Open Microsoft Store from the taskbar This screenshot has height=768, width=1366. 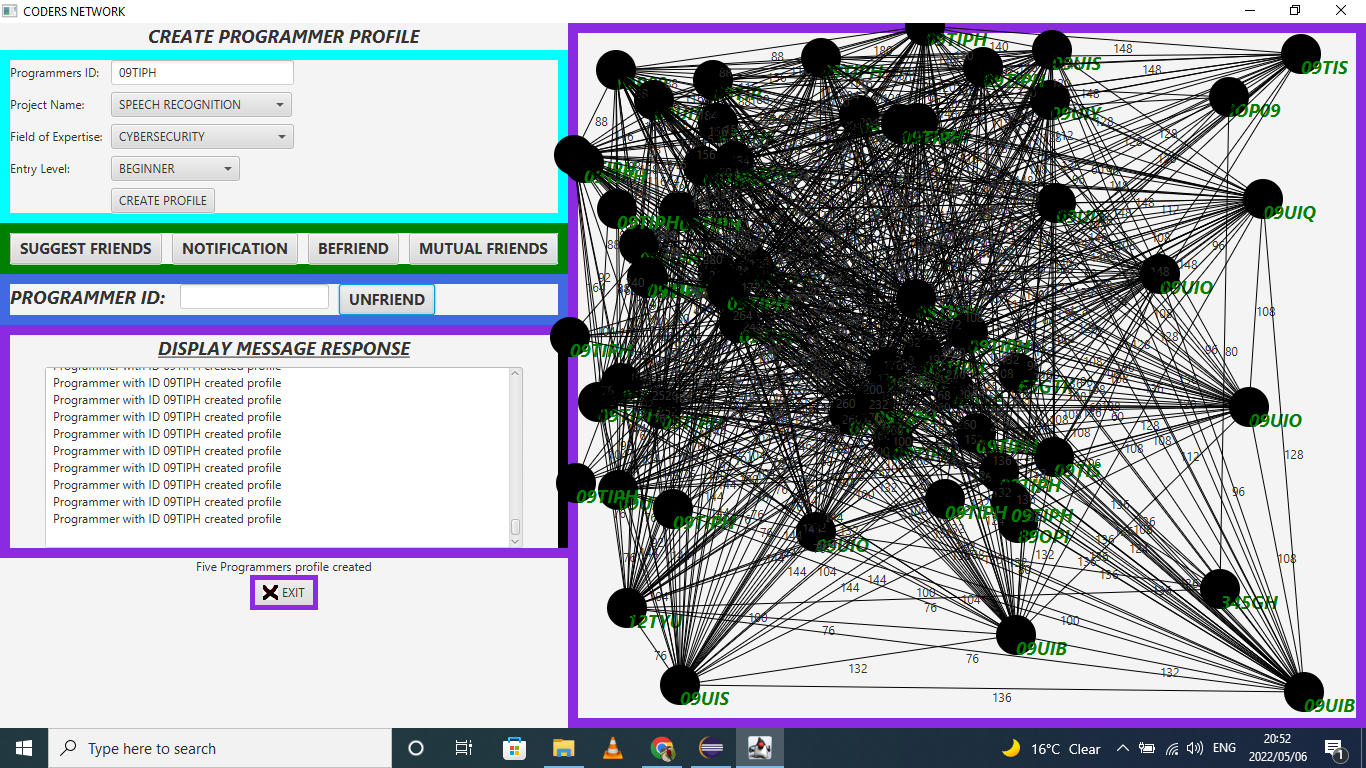coord(514,747)
